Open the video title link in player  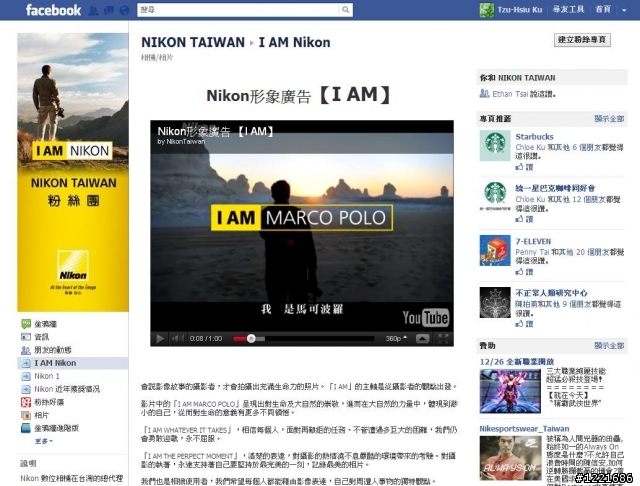(216, 131)
